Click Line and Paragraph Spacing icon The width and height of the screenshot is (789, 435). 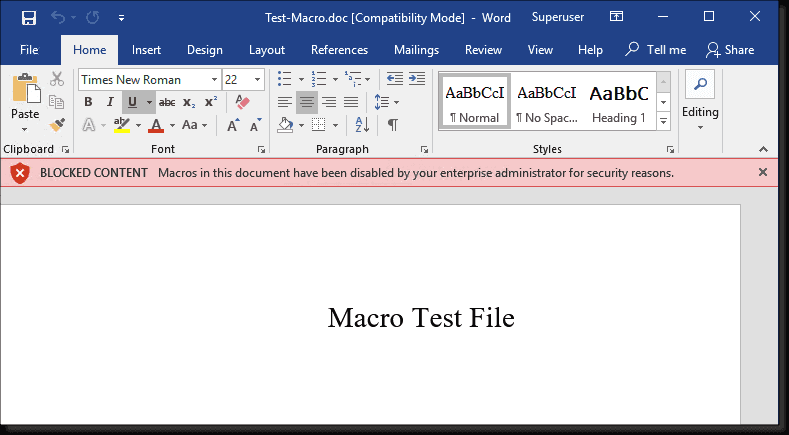[381, 103]
